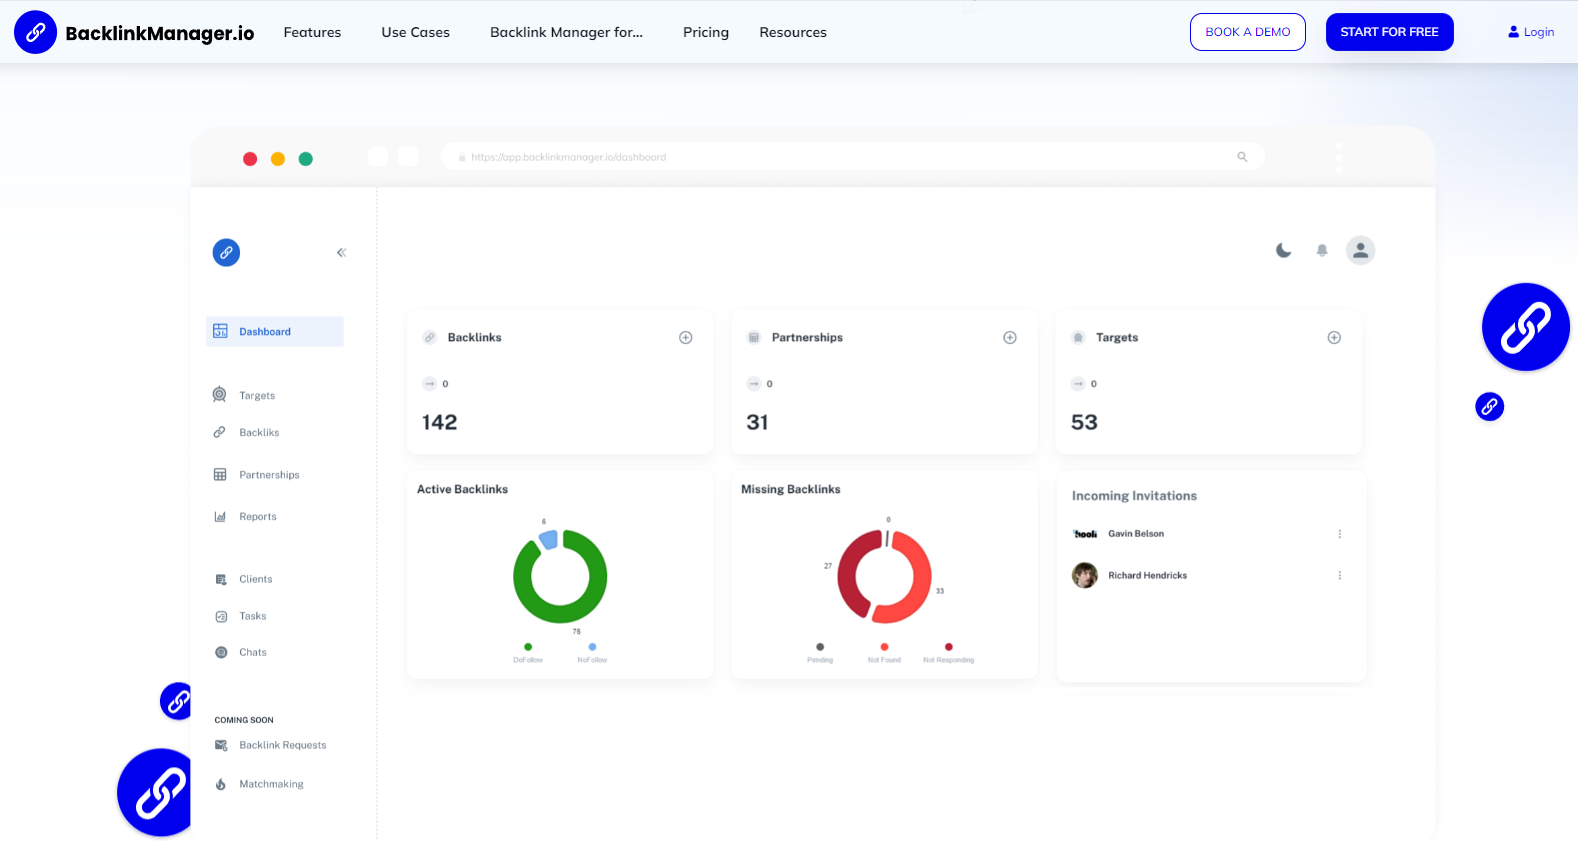
Task: Click the Backlink Requests icon
Action: tap(221, 746)
